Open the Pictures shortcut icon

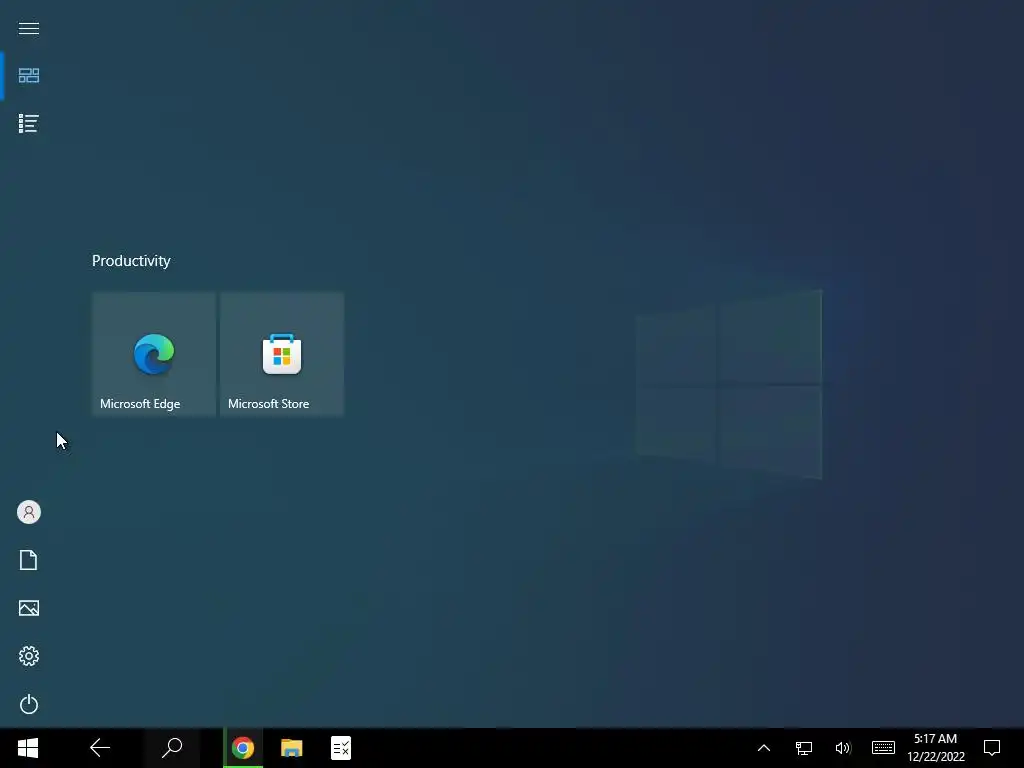coord(29,608)
